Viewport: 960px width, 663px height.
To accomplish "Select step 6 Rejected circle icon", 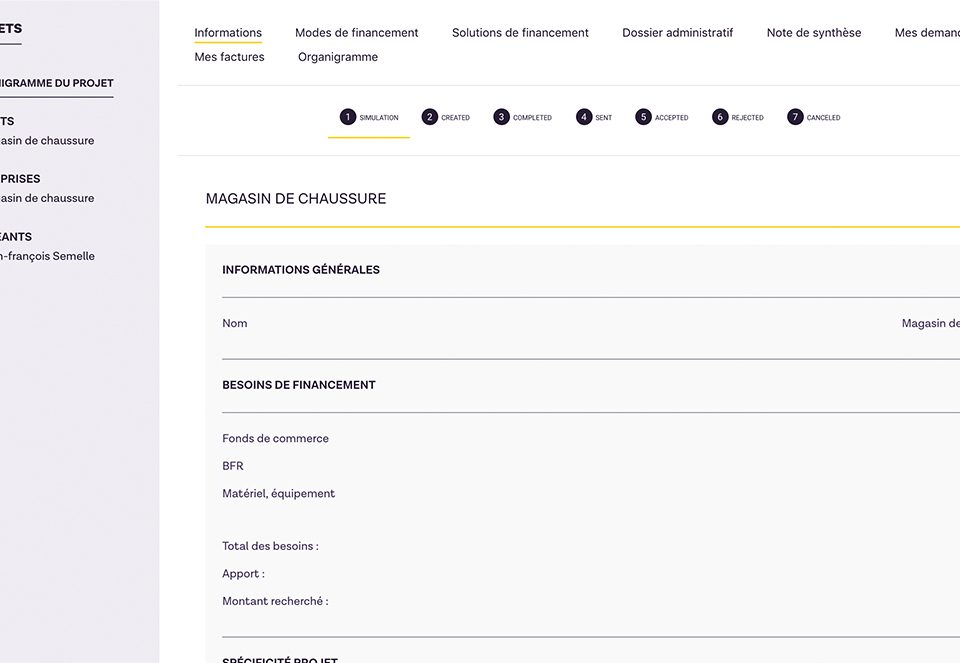I will point(720,117).
